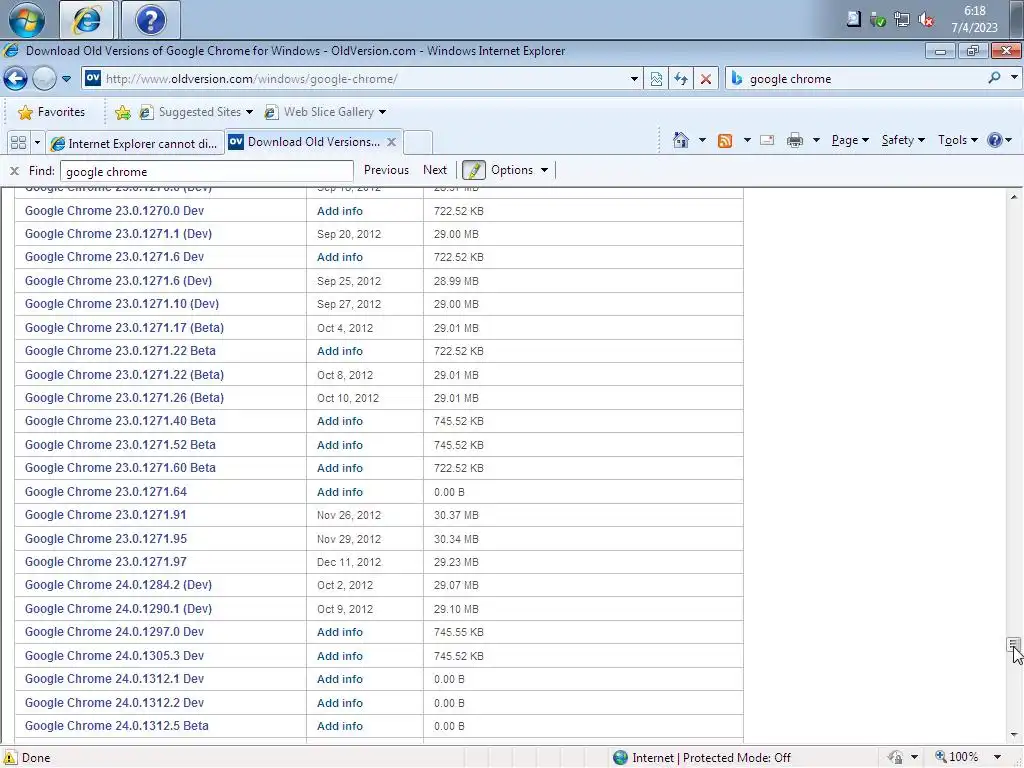Click the muted volume tray icon
The width and height of the screenshot is (1024, 768).
(926, 20)
